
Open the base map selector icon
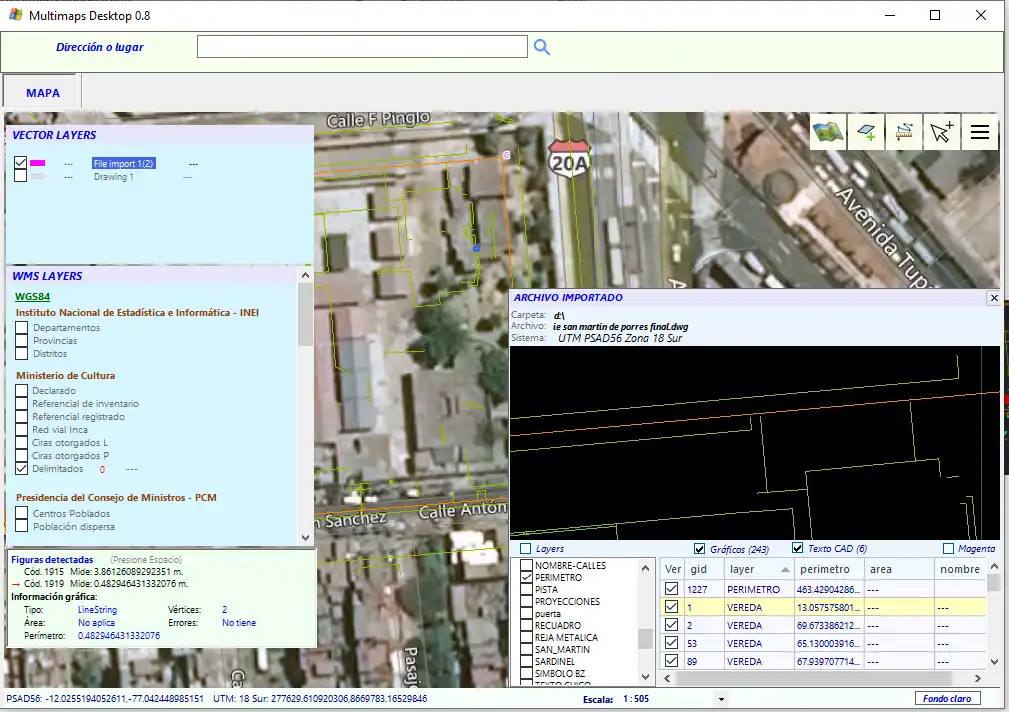coord(828,132)
